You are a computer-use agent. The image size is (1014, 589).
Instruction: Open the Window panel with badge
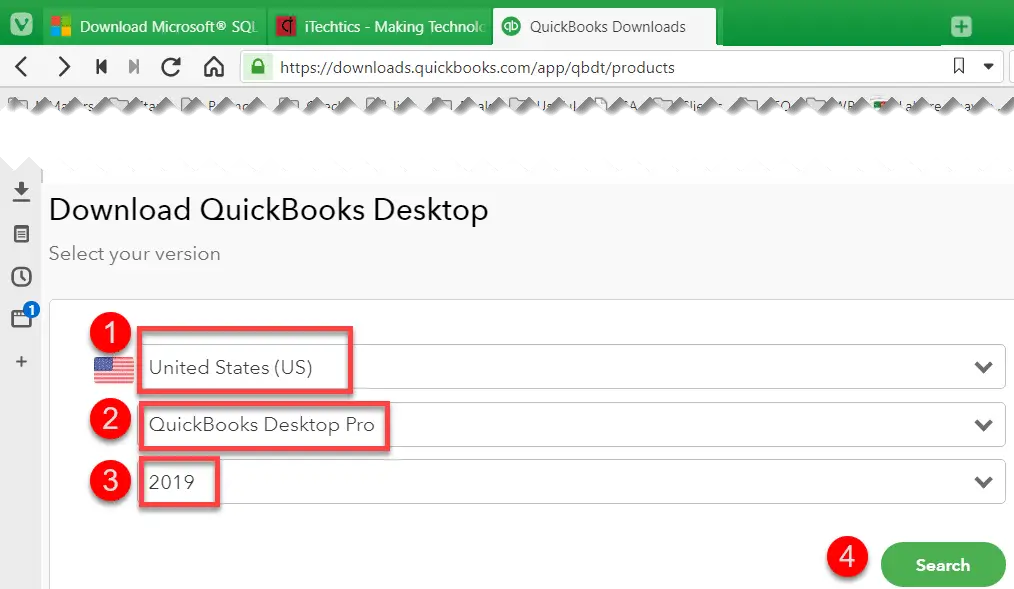[x=23, y=316]
